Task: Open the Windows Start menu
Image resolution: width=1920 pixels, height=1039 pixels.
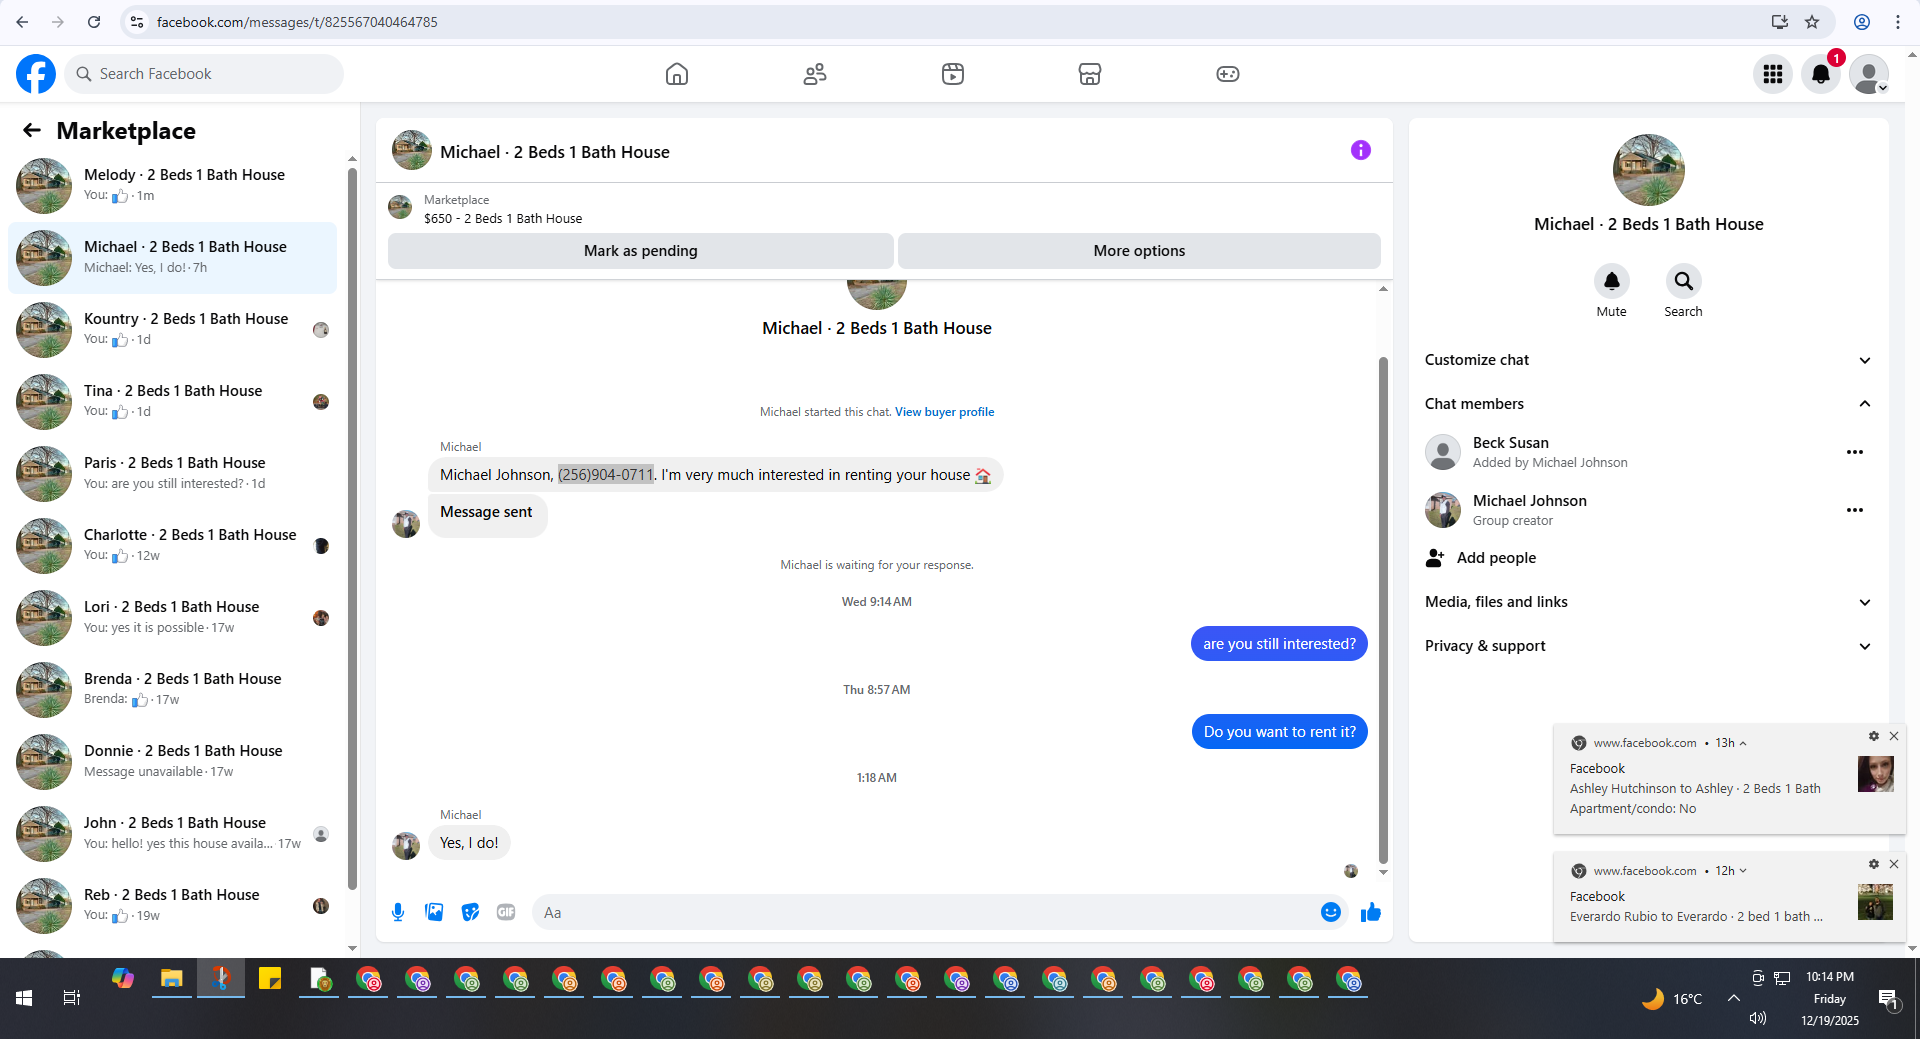Action: tap(24, 998)
